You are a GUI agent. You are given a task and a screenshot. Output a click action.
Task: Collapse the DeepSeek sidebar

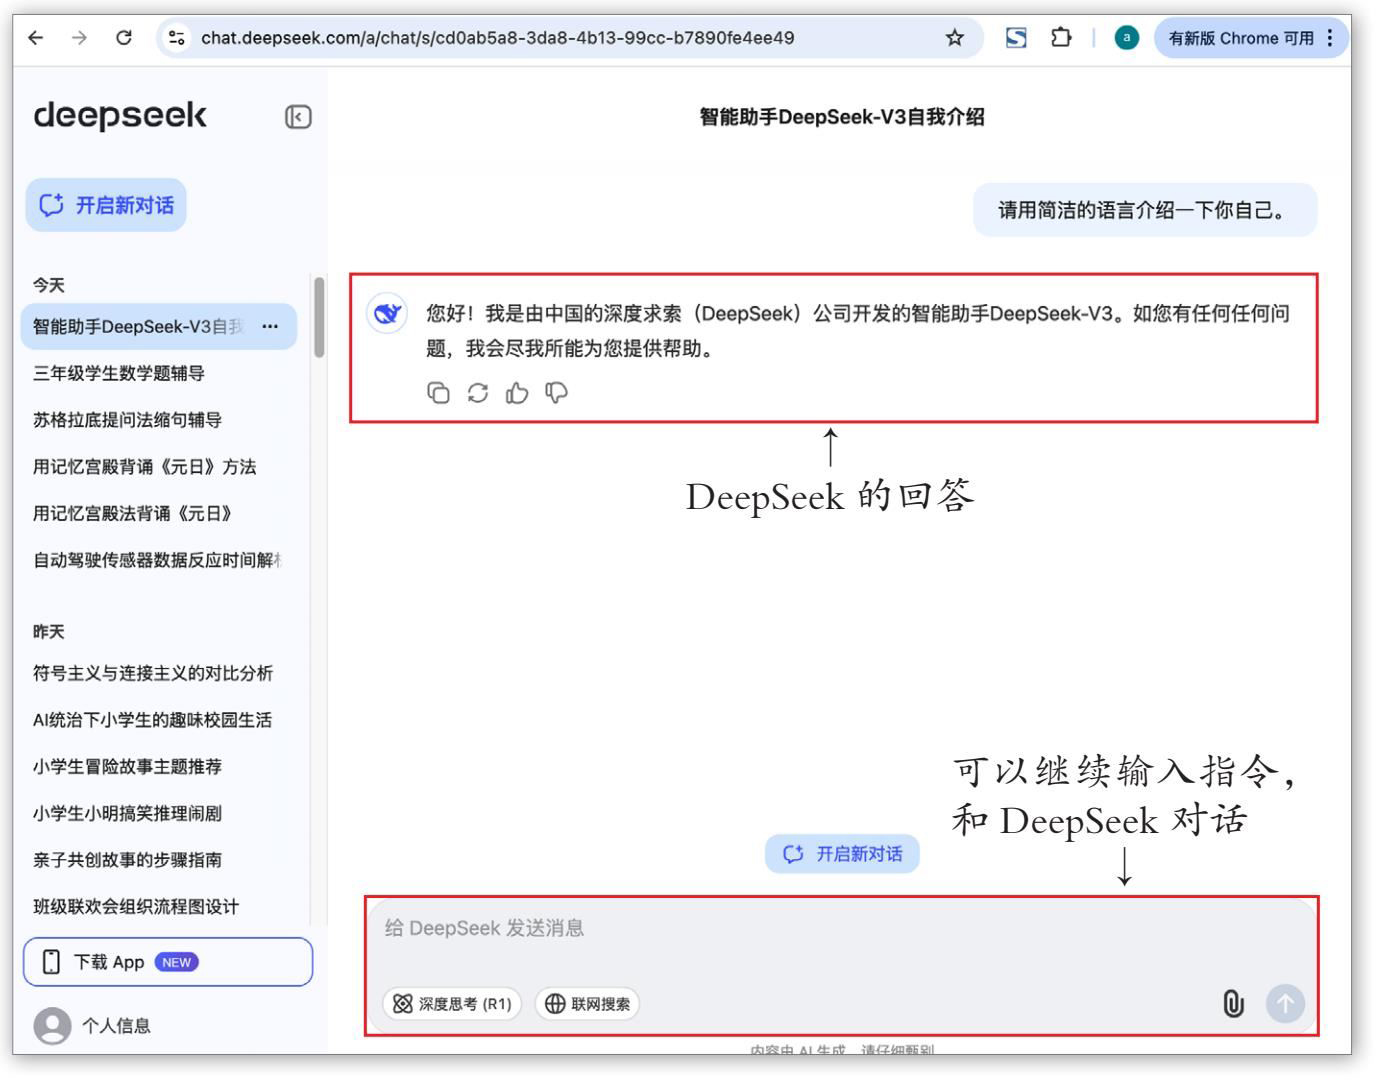[298, 117]
